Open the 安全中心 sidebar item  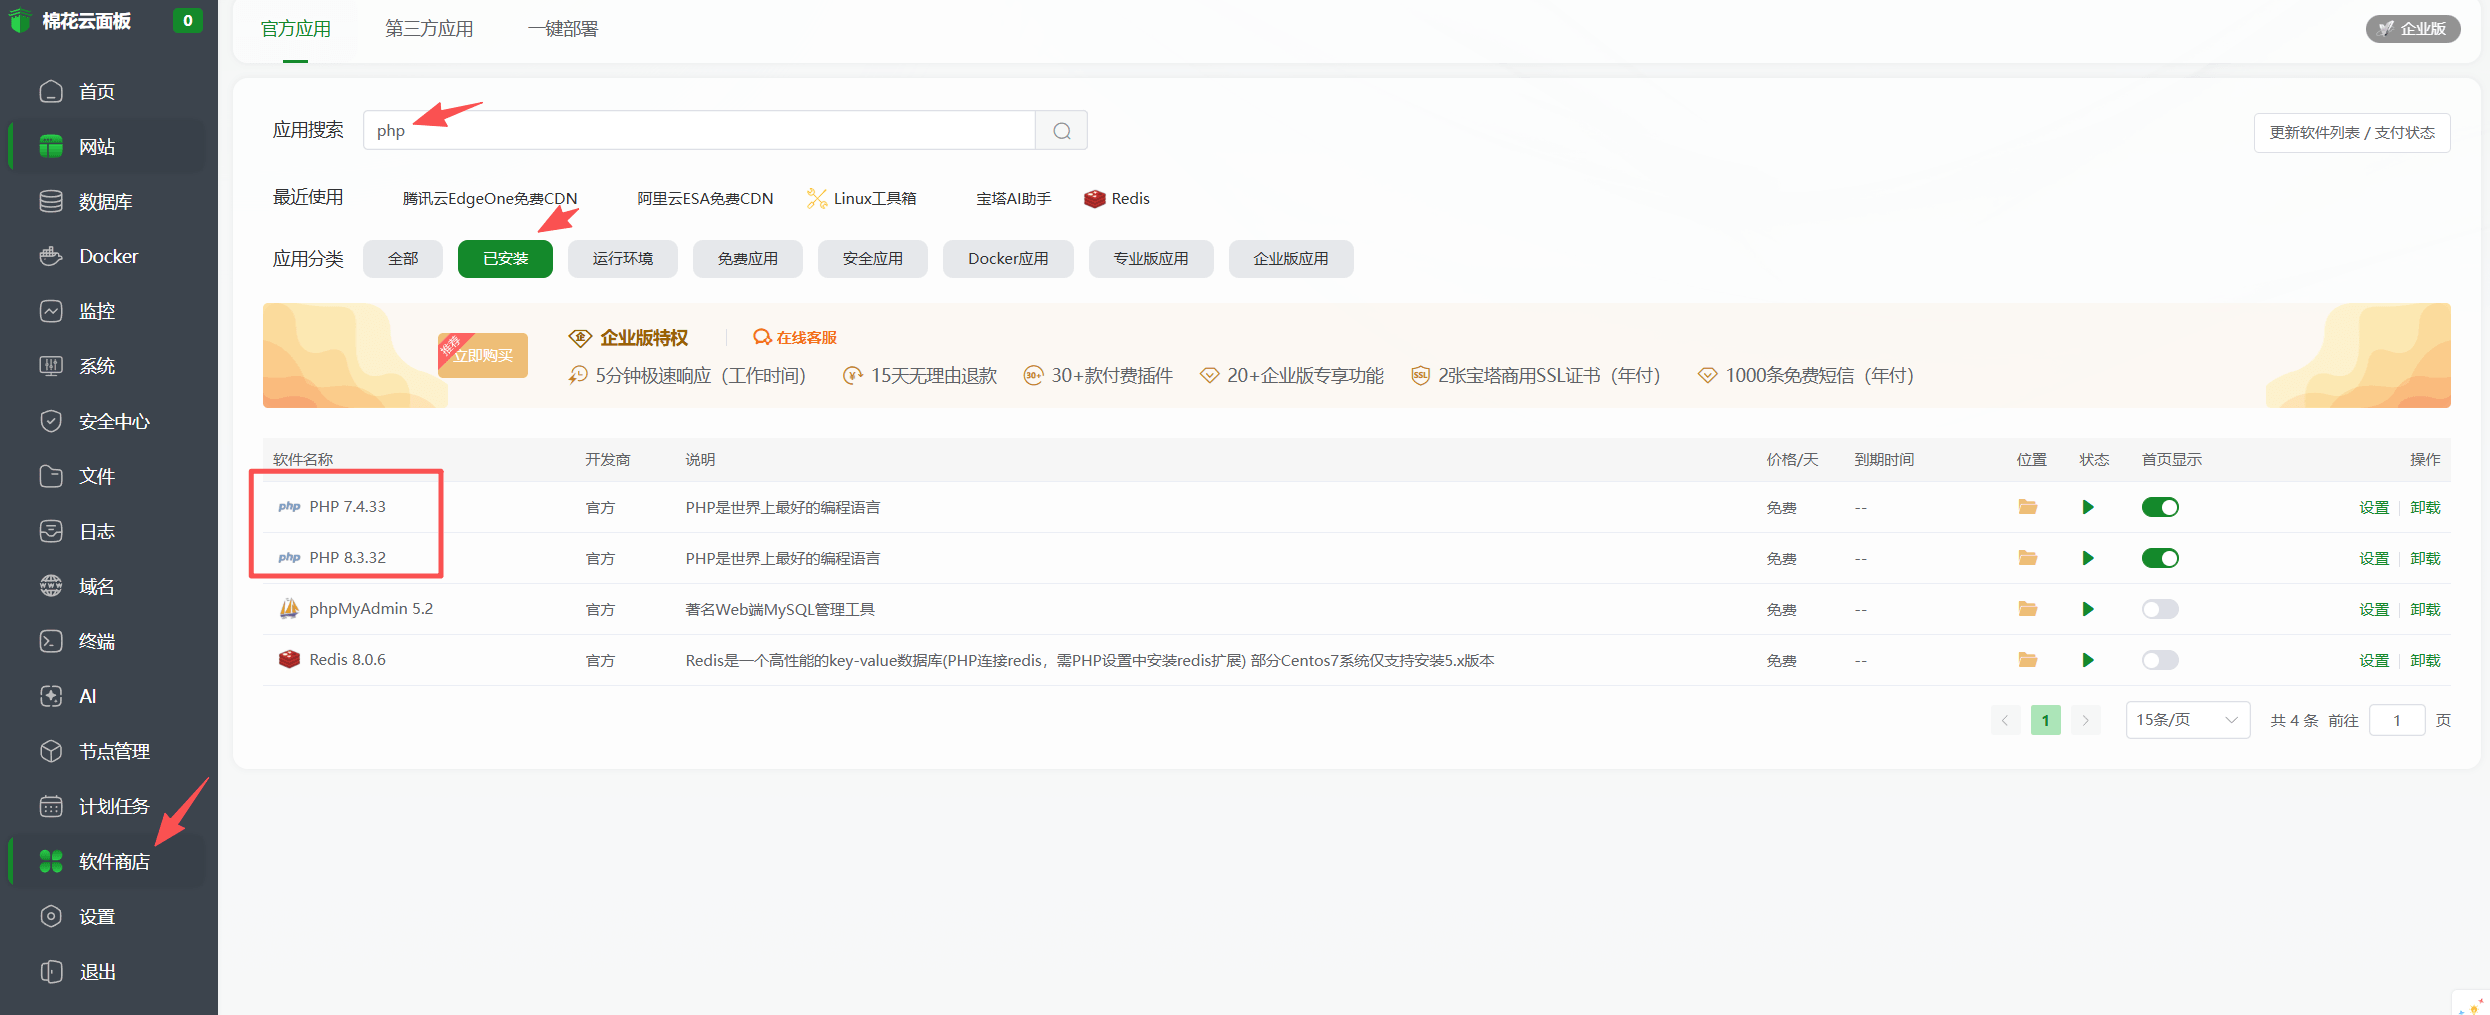(x=108, y=422)
